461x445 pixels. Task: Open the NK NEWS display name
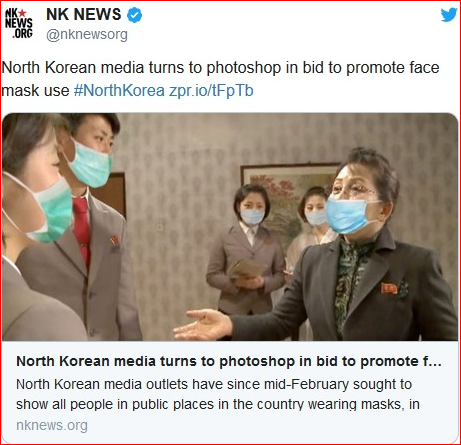(x=84, y=15)
